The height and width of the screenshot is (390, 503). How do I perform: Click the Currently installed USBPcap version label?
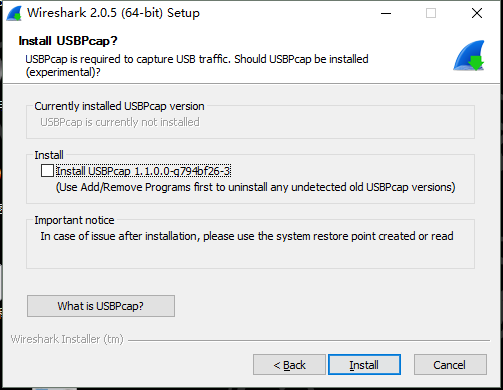coord(119,106)
